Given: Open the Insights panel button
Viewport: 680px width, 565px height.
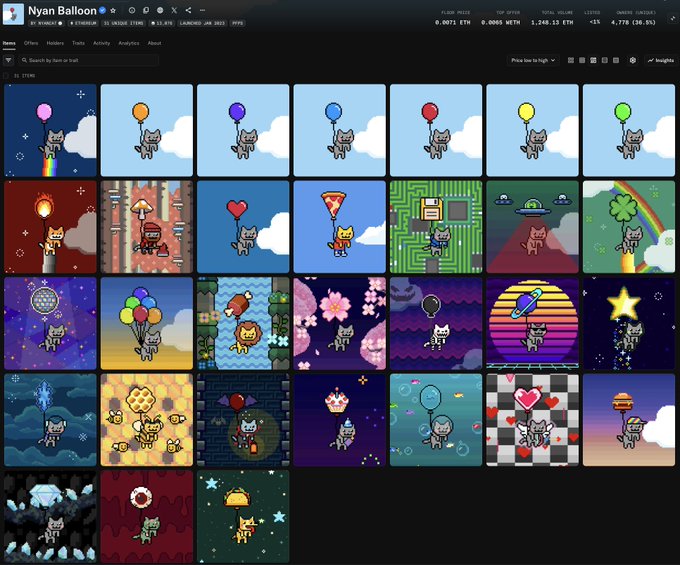Looking at the screenshot, I should tap(660, 60).
